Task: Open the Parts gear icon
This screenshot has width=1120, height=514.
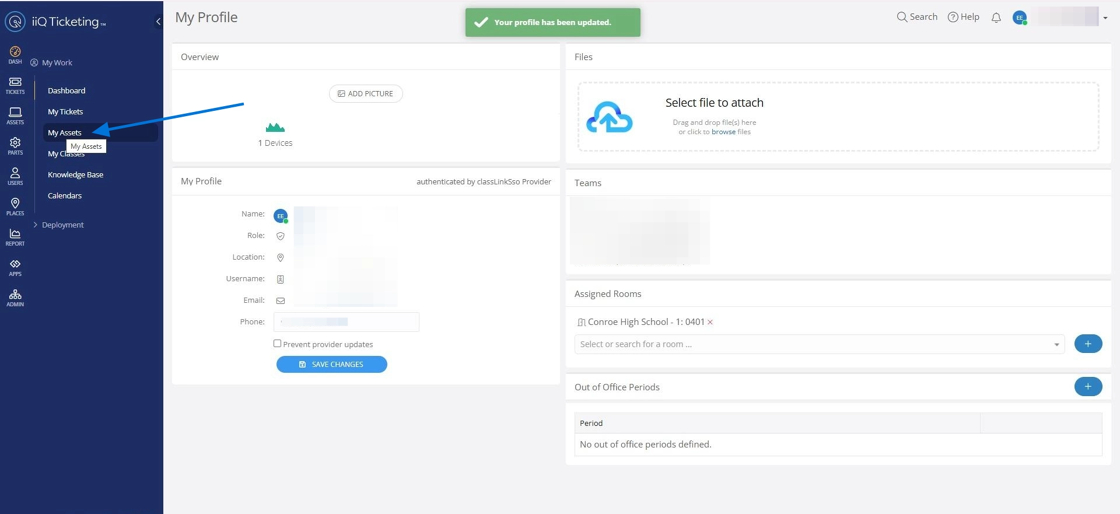Action: [15, 146]
